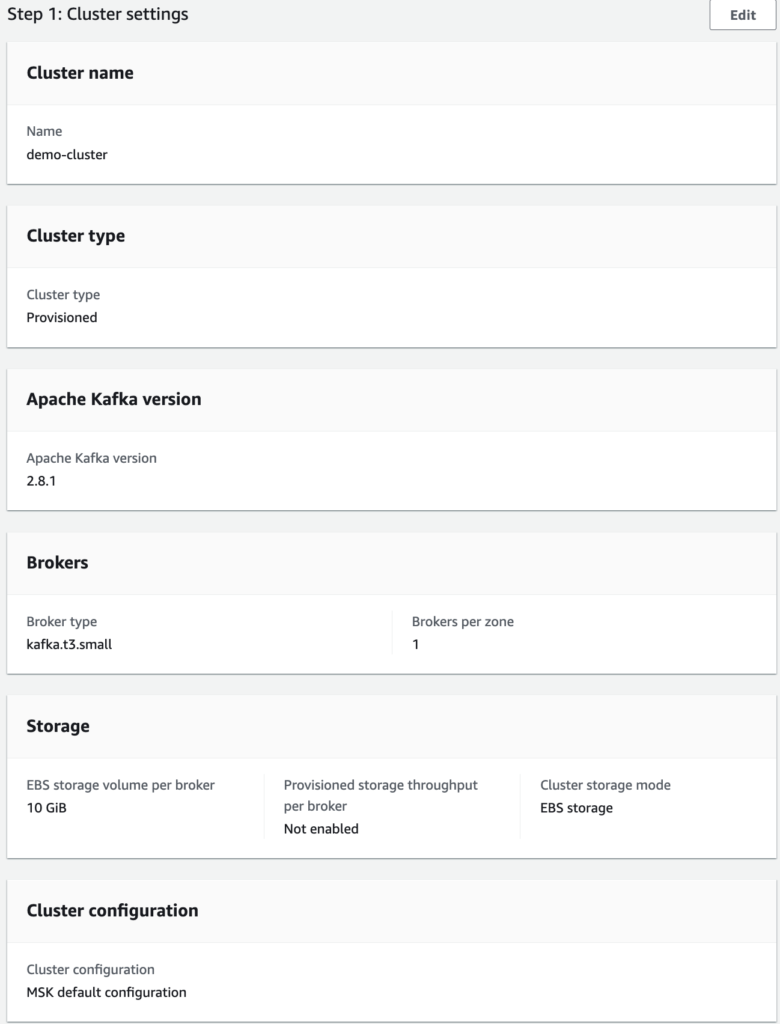Select the Provisioned cluster type value
The width and height of the screenshot is (780, 1024).
click(62, 317)
